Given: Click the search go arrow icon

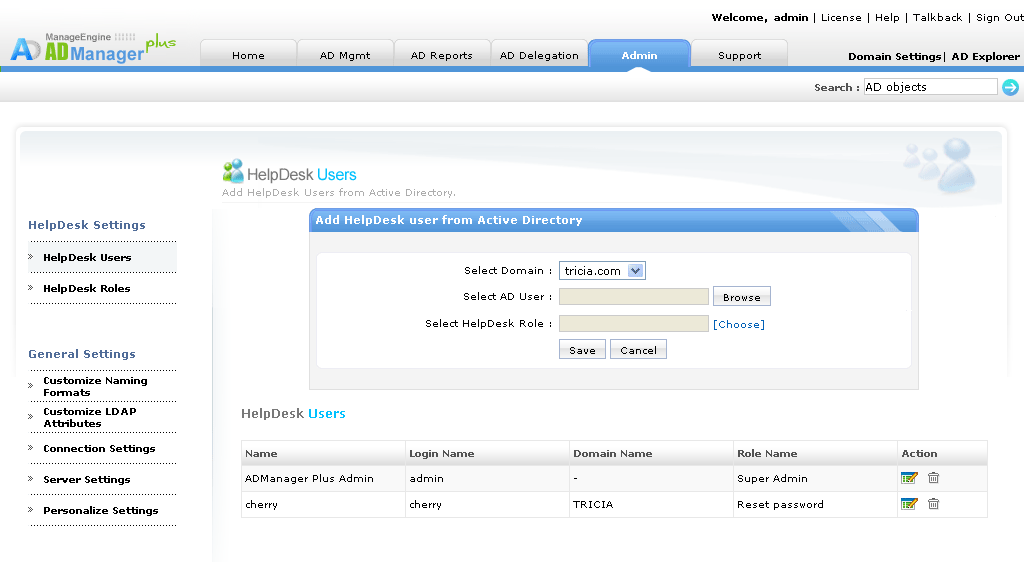Looking at the screenshot, I should tap(1010, 87).
